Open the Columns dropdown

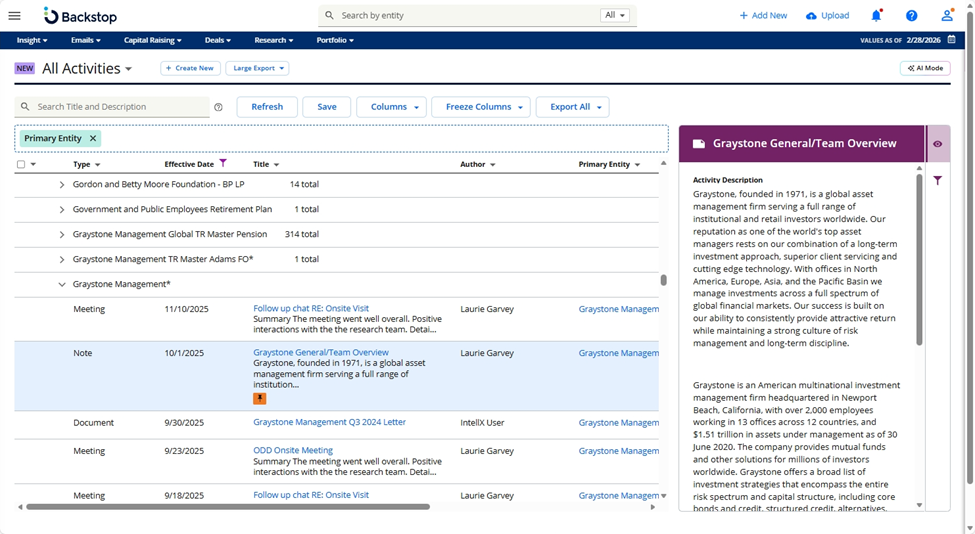click(392, 107)
